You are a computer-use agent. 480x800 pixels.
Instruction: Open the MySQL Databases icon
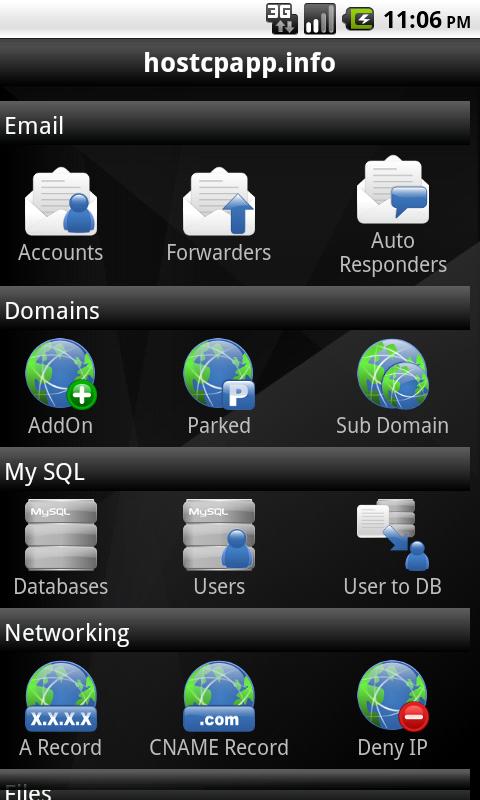[x=61, y=535]
